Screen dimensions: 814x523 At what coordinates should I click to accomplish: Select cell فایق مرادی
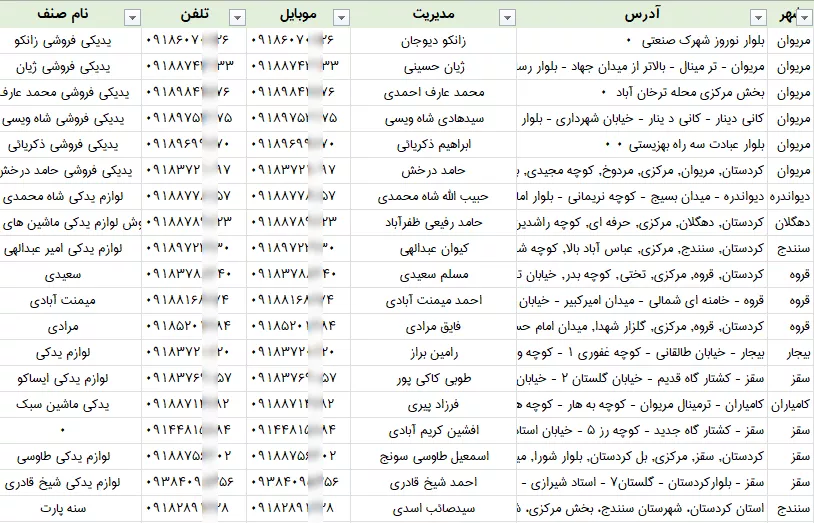click(433, 326)
